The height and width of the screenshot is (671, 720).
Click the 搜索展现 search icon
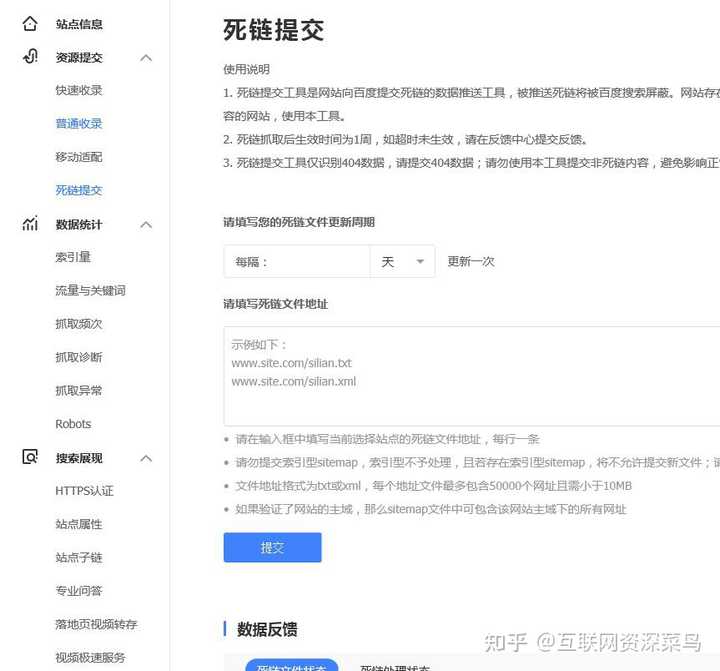point(30,457)
